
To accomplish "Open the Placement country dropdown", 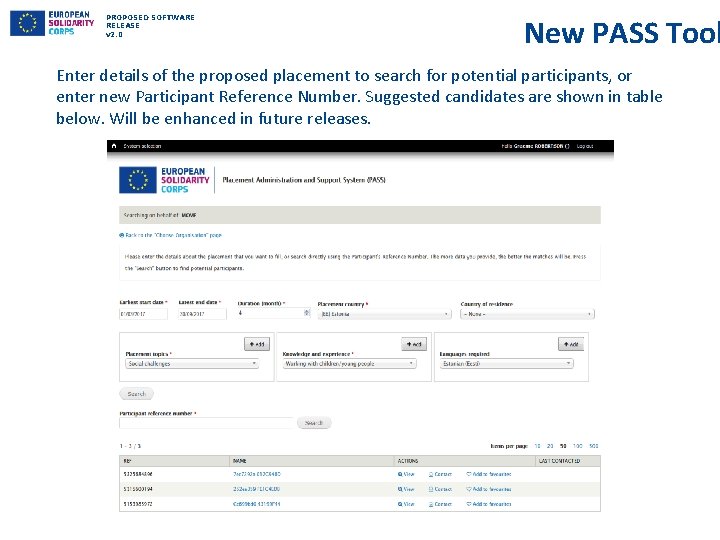I will click(x=384, y=314).
